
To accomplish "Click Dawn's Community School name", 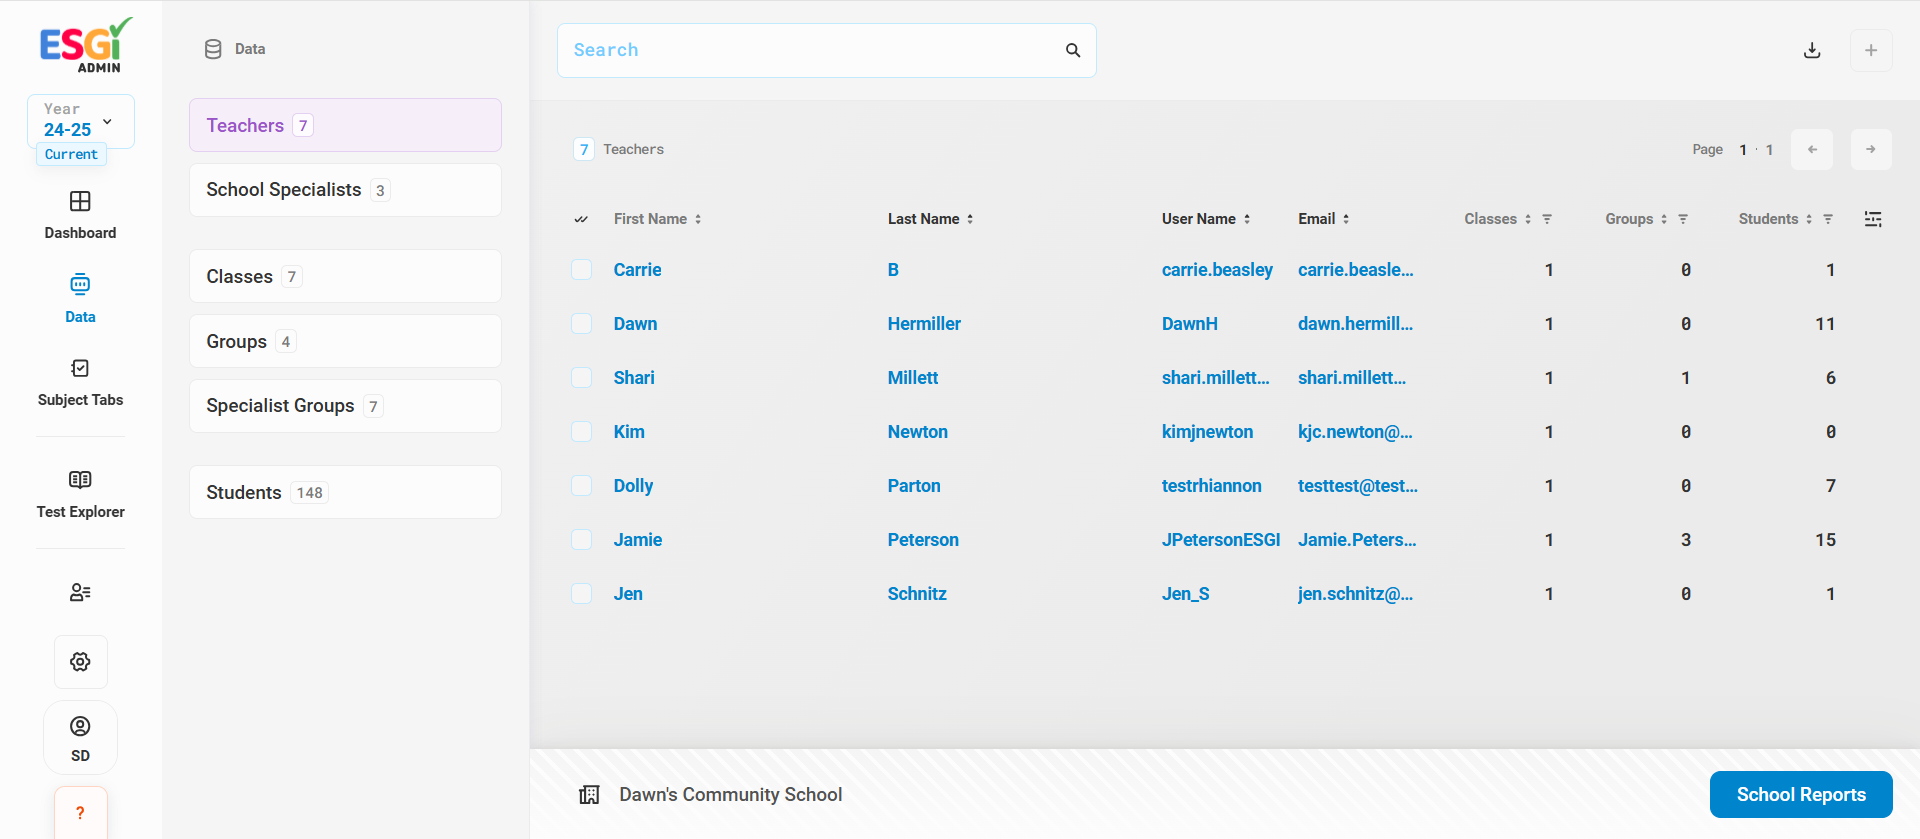I will 730,795.
